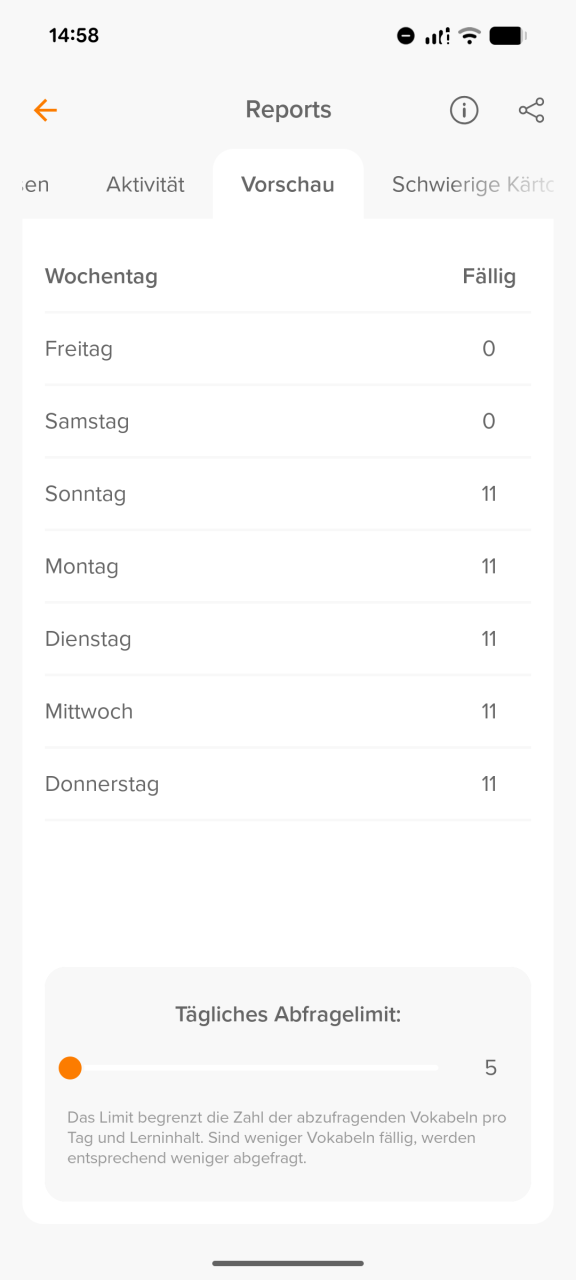
Task: Select the Vorschau tab
Action: click(x=288, y=184)
